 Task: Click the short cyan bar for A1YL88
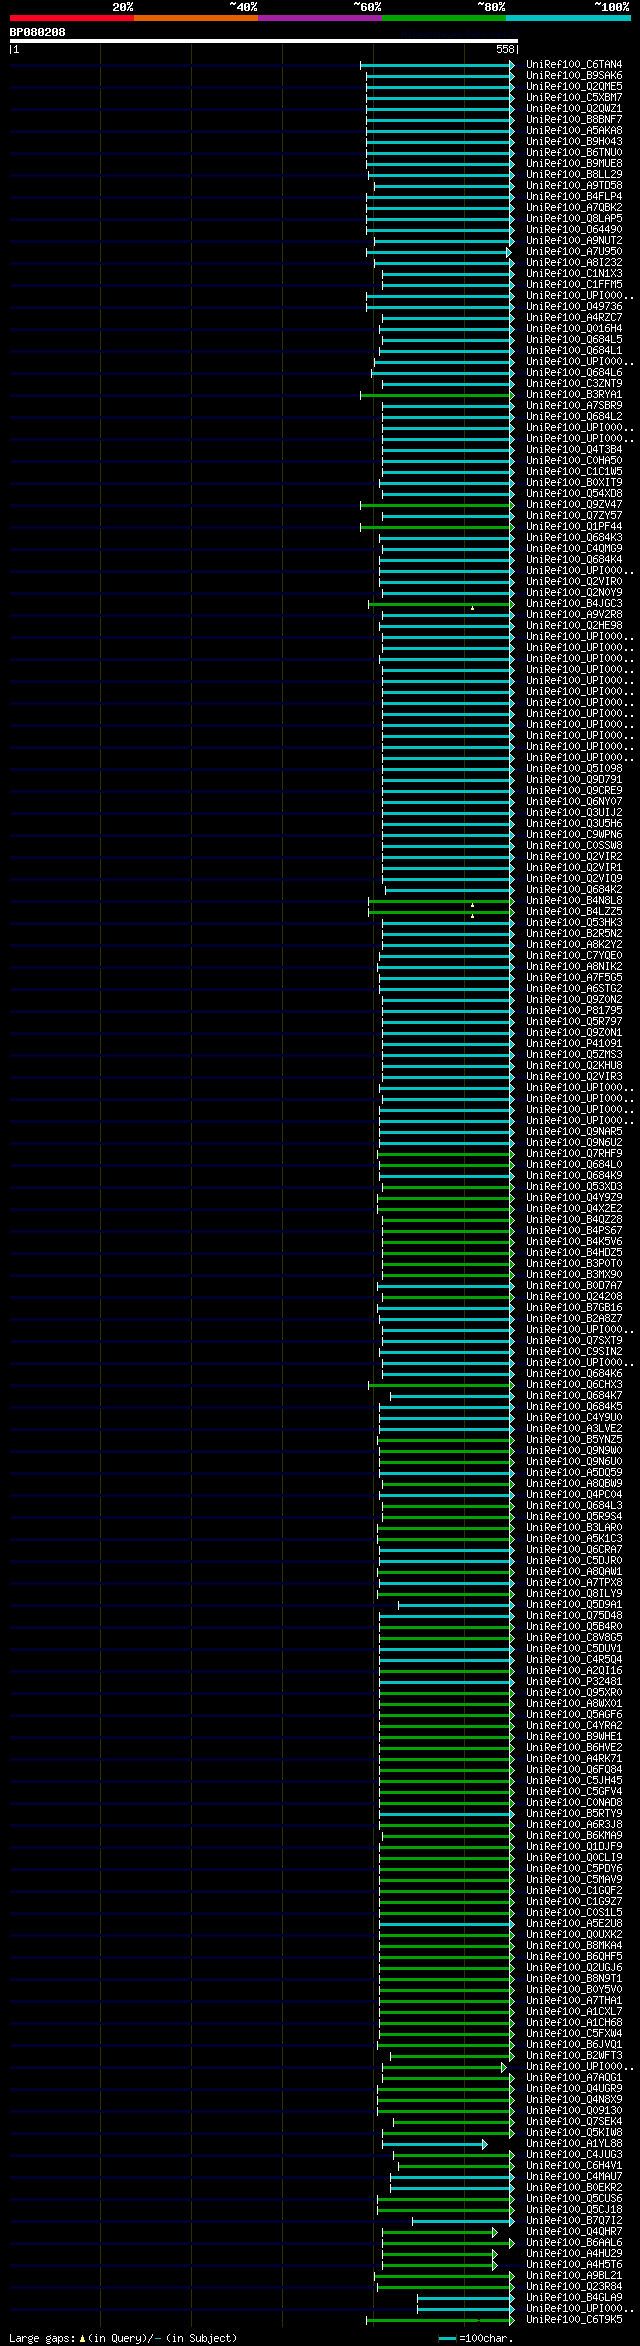434,2144
